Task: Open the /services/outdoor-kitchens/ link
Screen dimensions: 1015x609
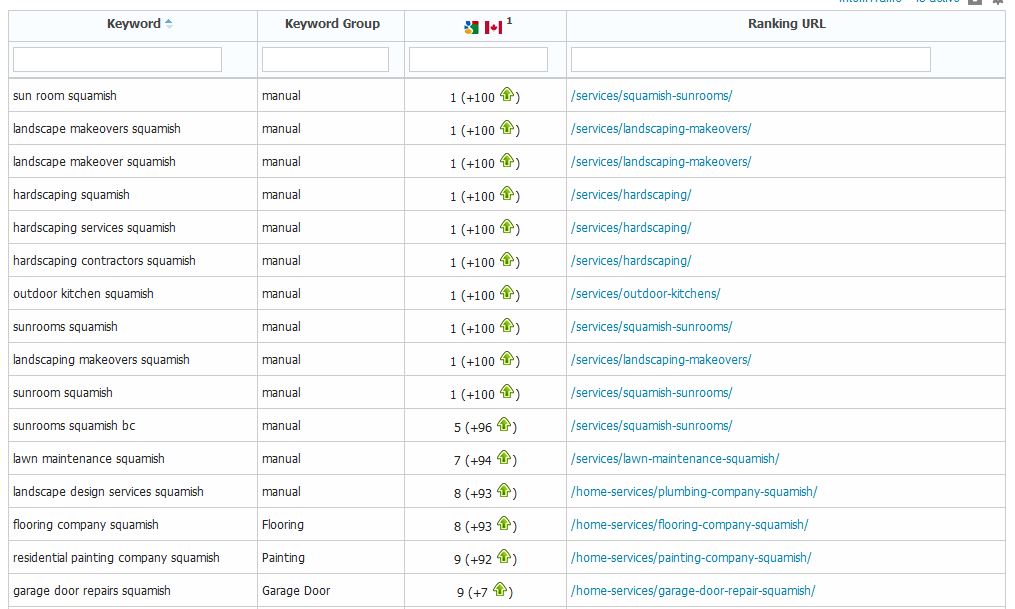Action: coord(645,294)
